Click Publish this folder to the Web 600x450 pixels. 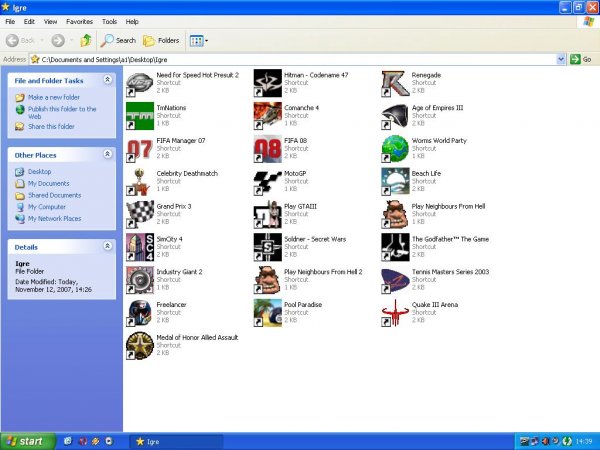tap(62, 112)
